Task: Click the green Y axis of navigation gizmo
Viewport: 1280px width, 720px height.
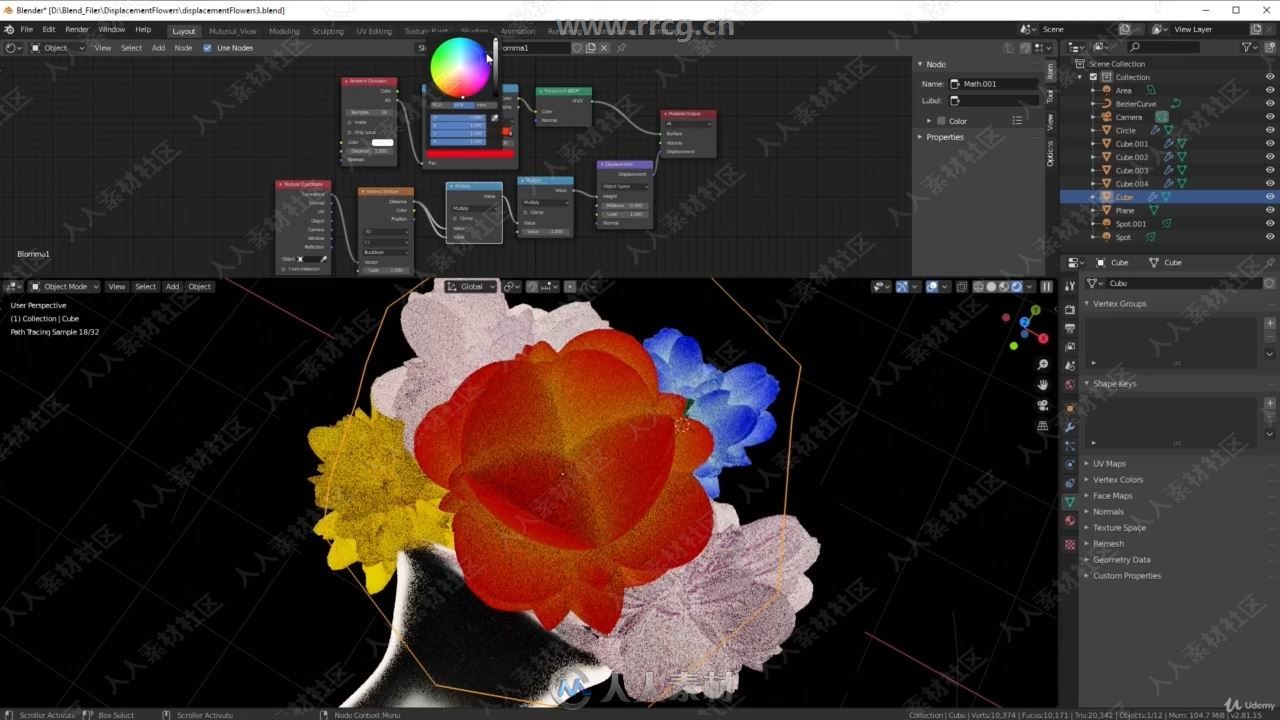Action: tap(1036, 311)
